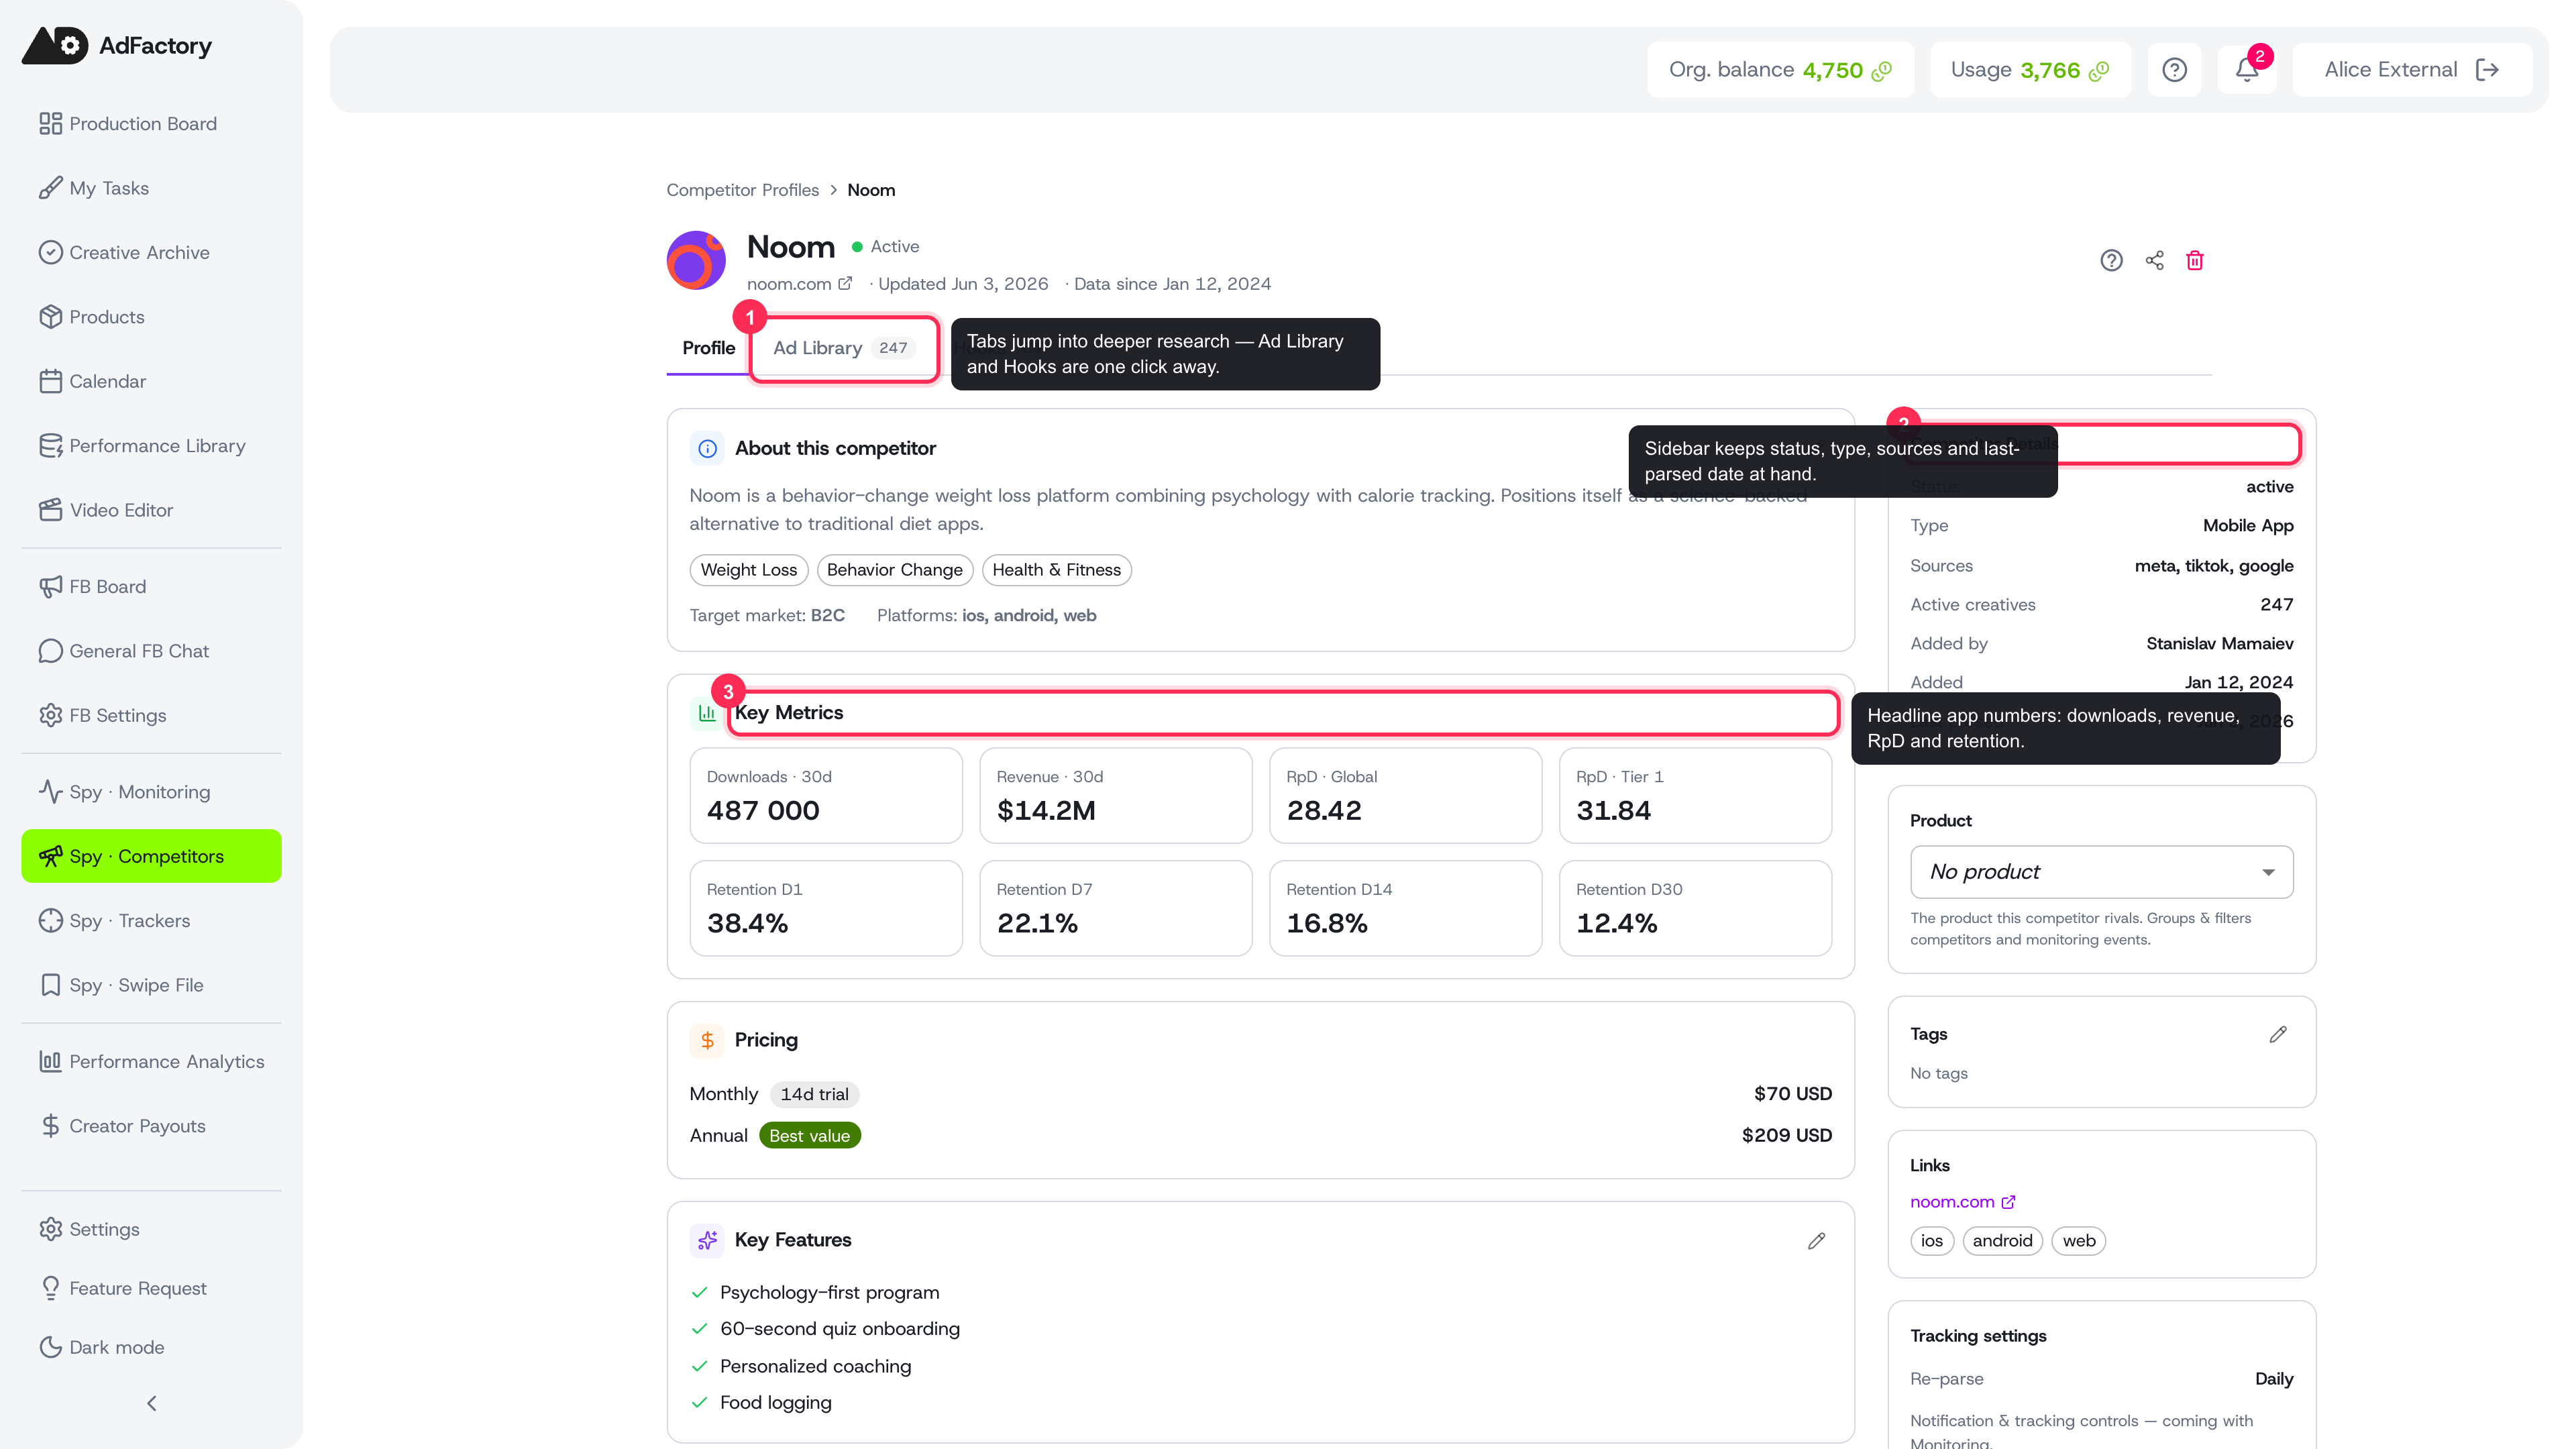Screen dimensions: 2576x1449
Task: Click the ios platform chip
Action: point(1931,1241)
